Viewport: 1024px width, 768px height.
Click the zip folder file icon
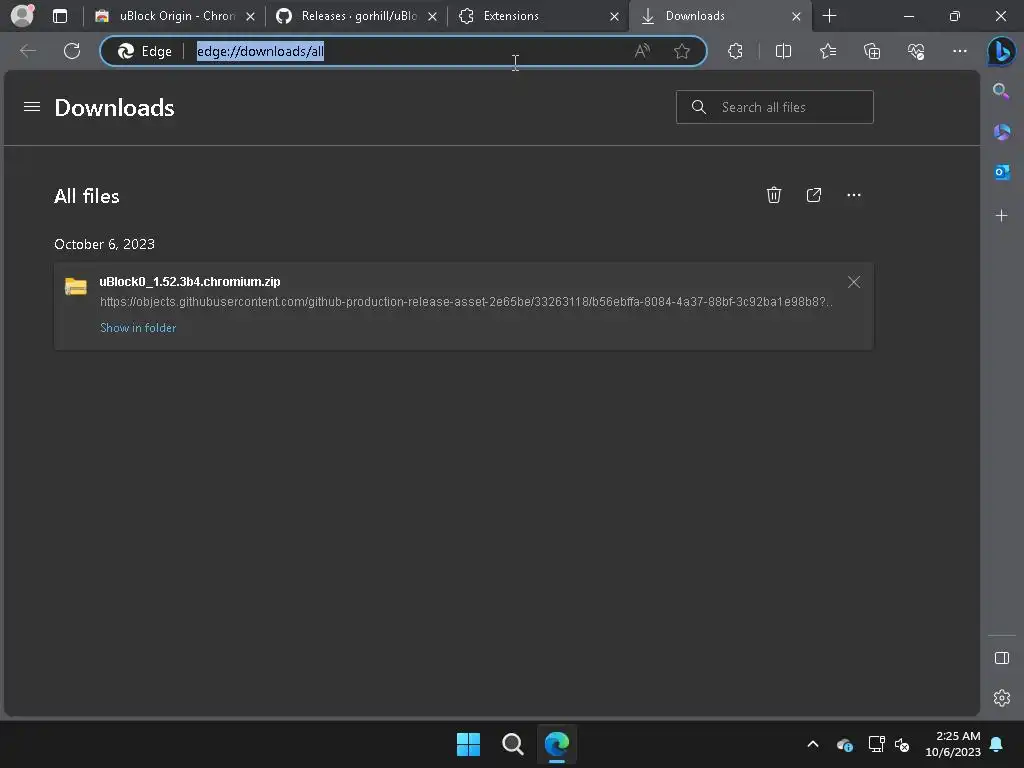76,286
